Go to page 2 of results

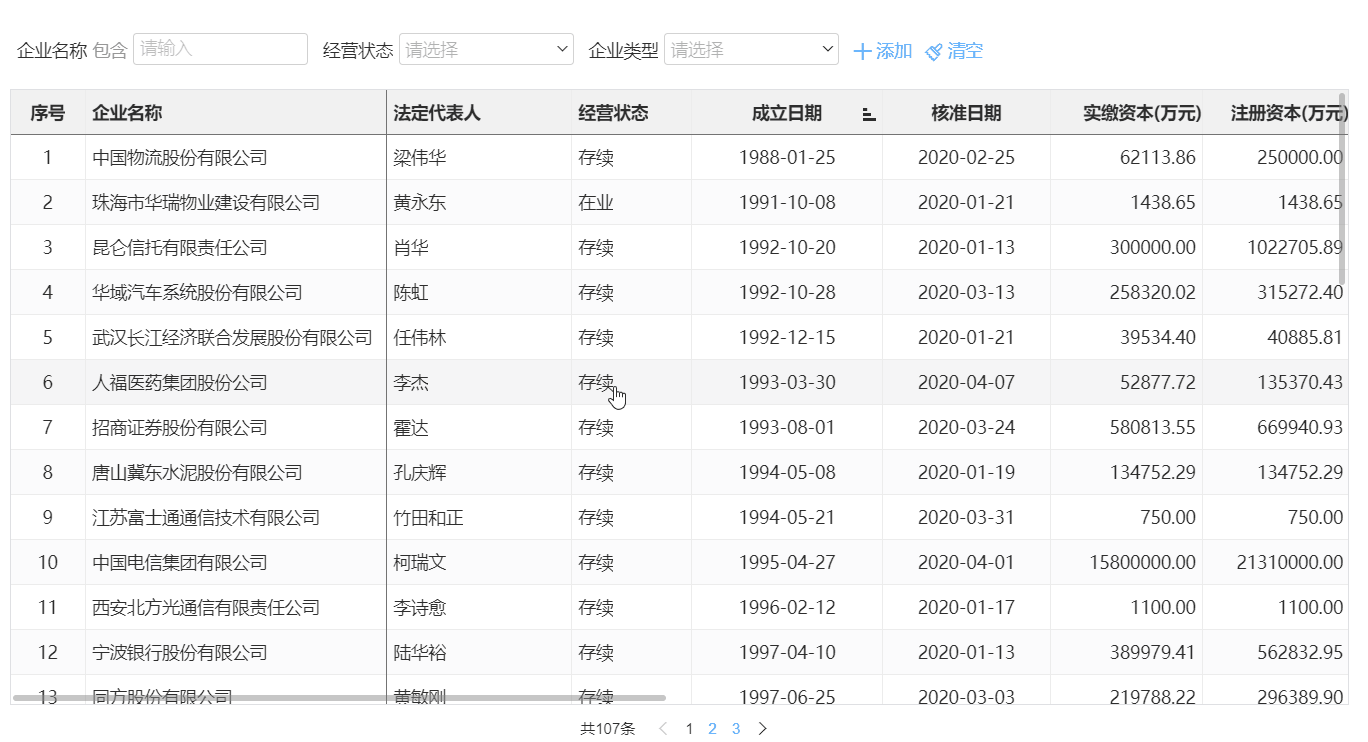pyautogui.click(x=712, y=729)
